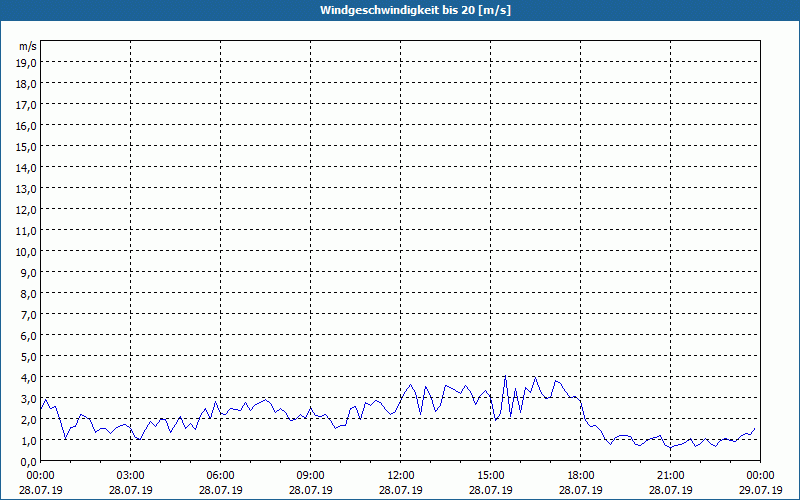Click the wind speed peak near 15:30
Viewport: 800px width, 500px height.
(x=505, y=377)
